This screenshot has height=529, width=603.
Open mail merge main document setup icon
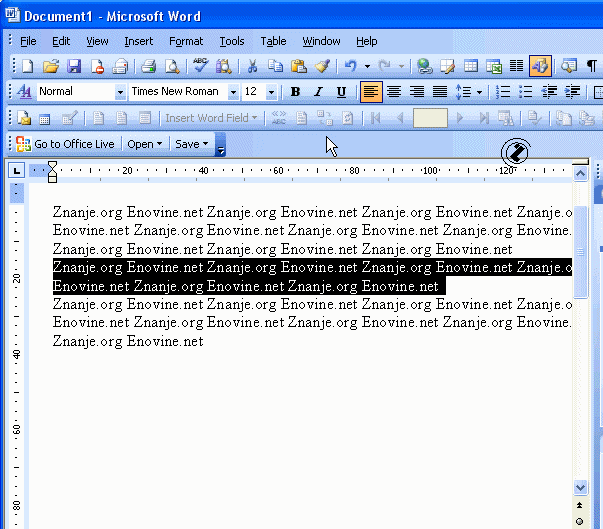tap(24, 118)
